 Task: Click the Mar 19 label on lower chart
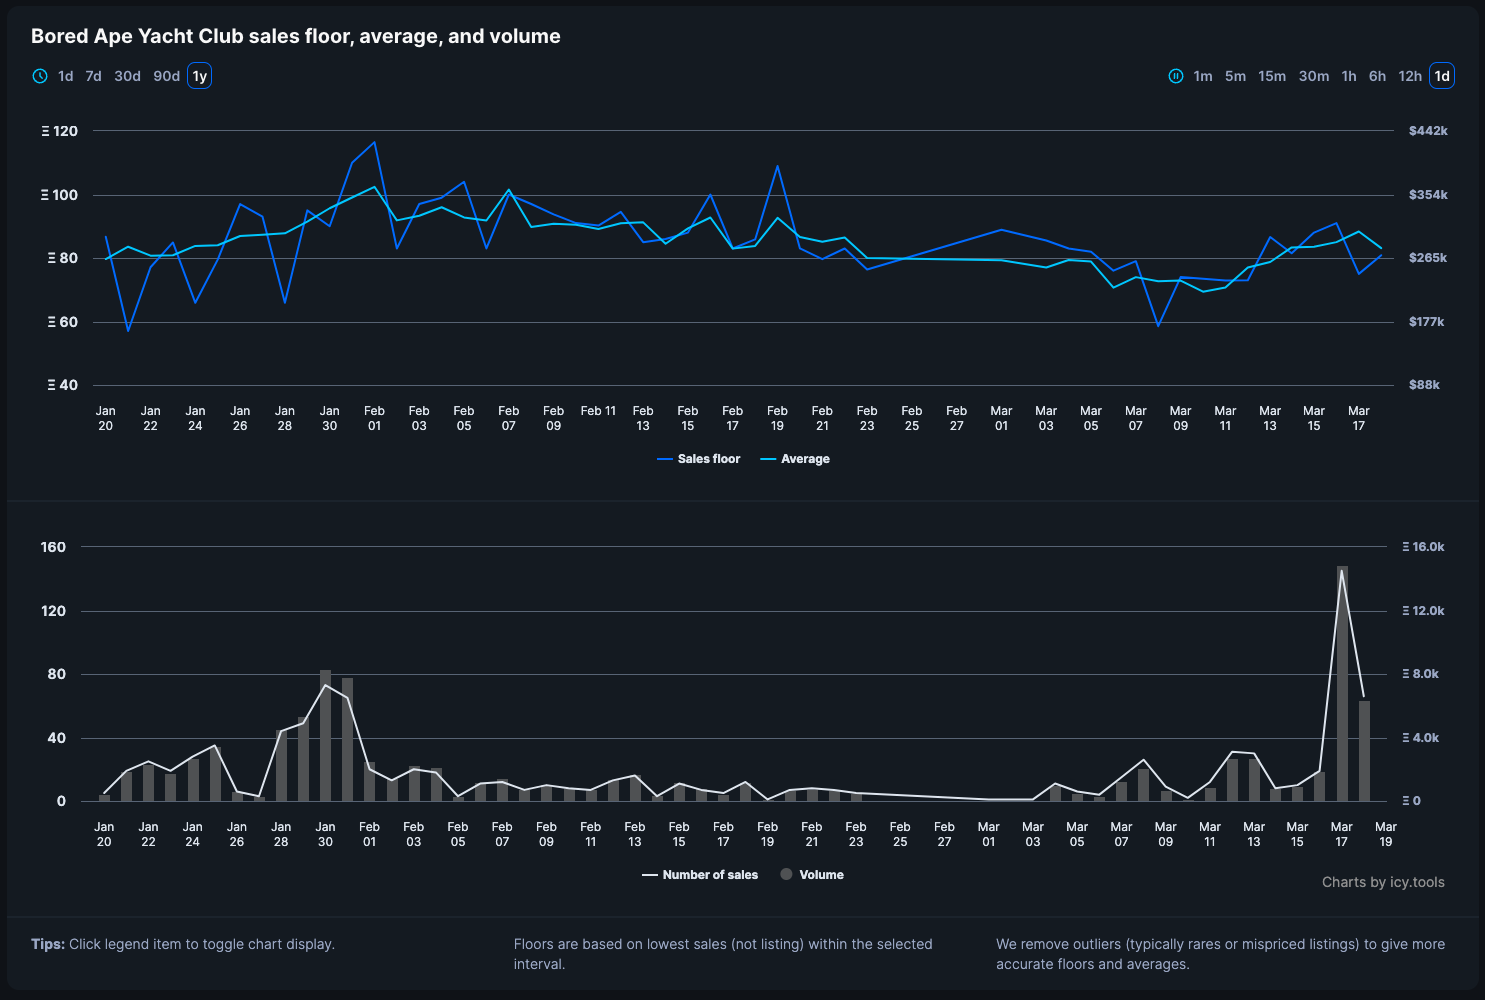[x=1386, y=834]
